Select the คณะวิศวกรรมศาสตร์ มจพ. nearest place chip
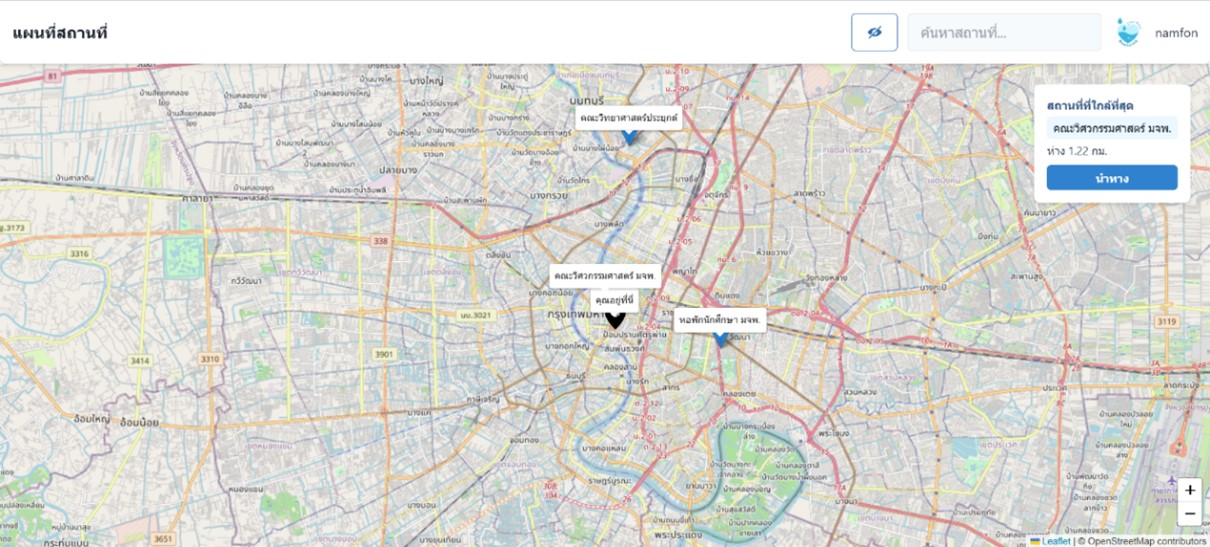This screenshot has height=547, width=1210. [x=1112, y=128]
